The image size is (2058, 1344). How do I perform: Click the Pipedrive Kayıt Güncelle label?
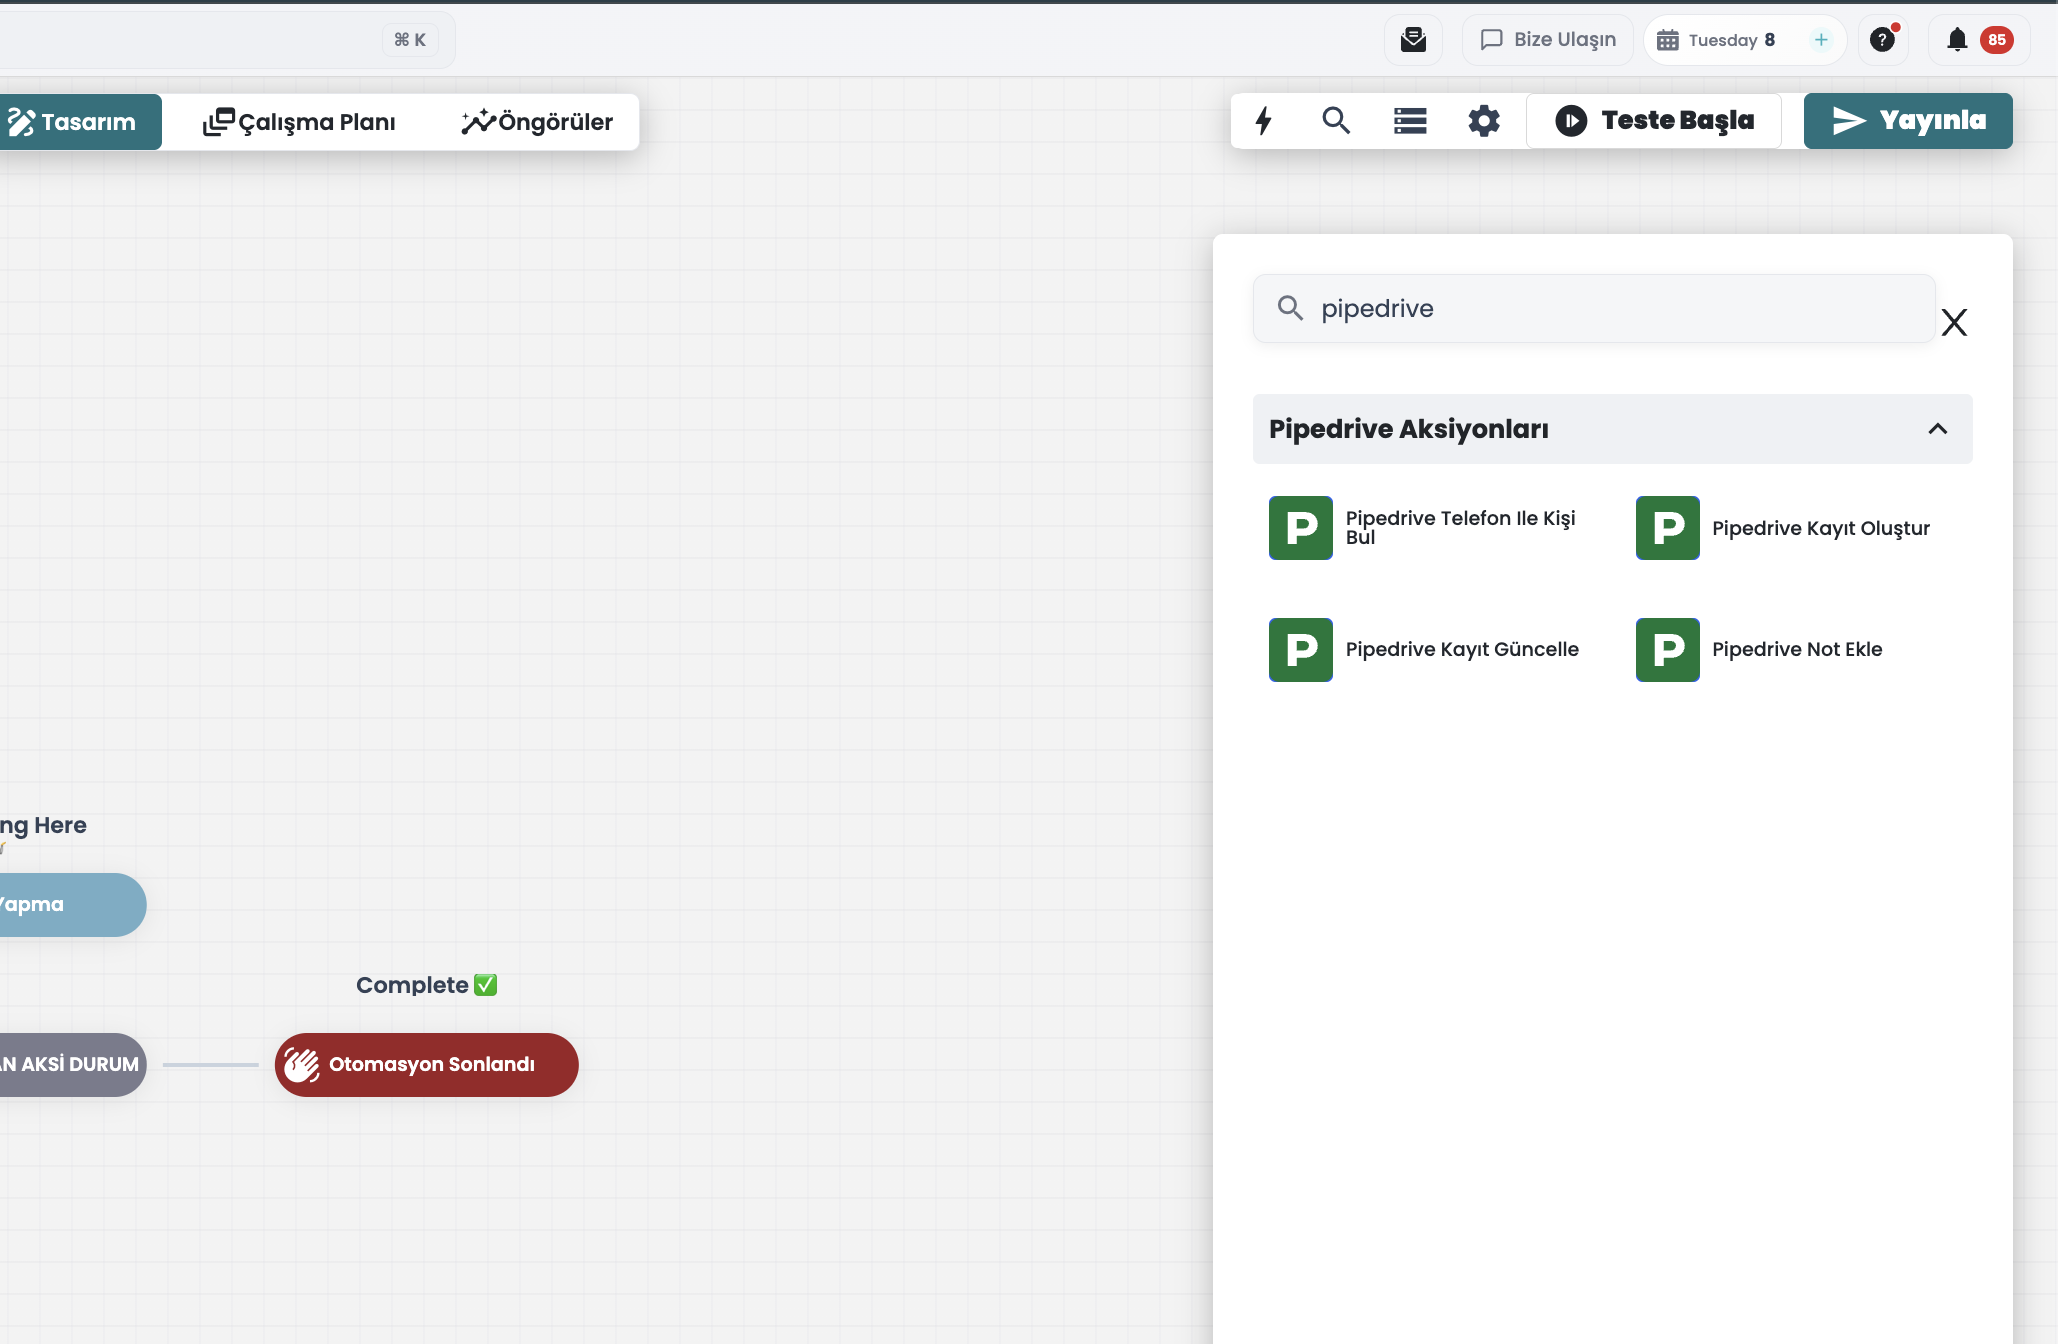pos(1462,649)
